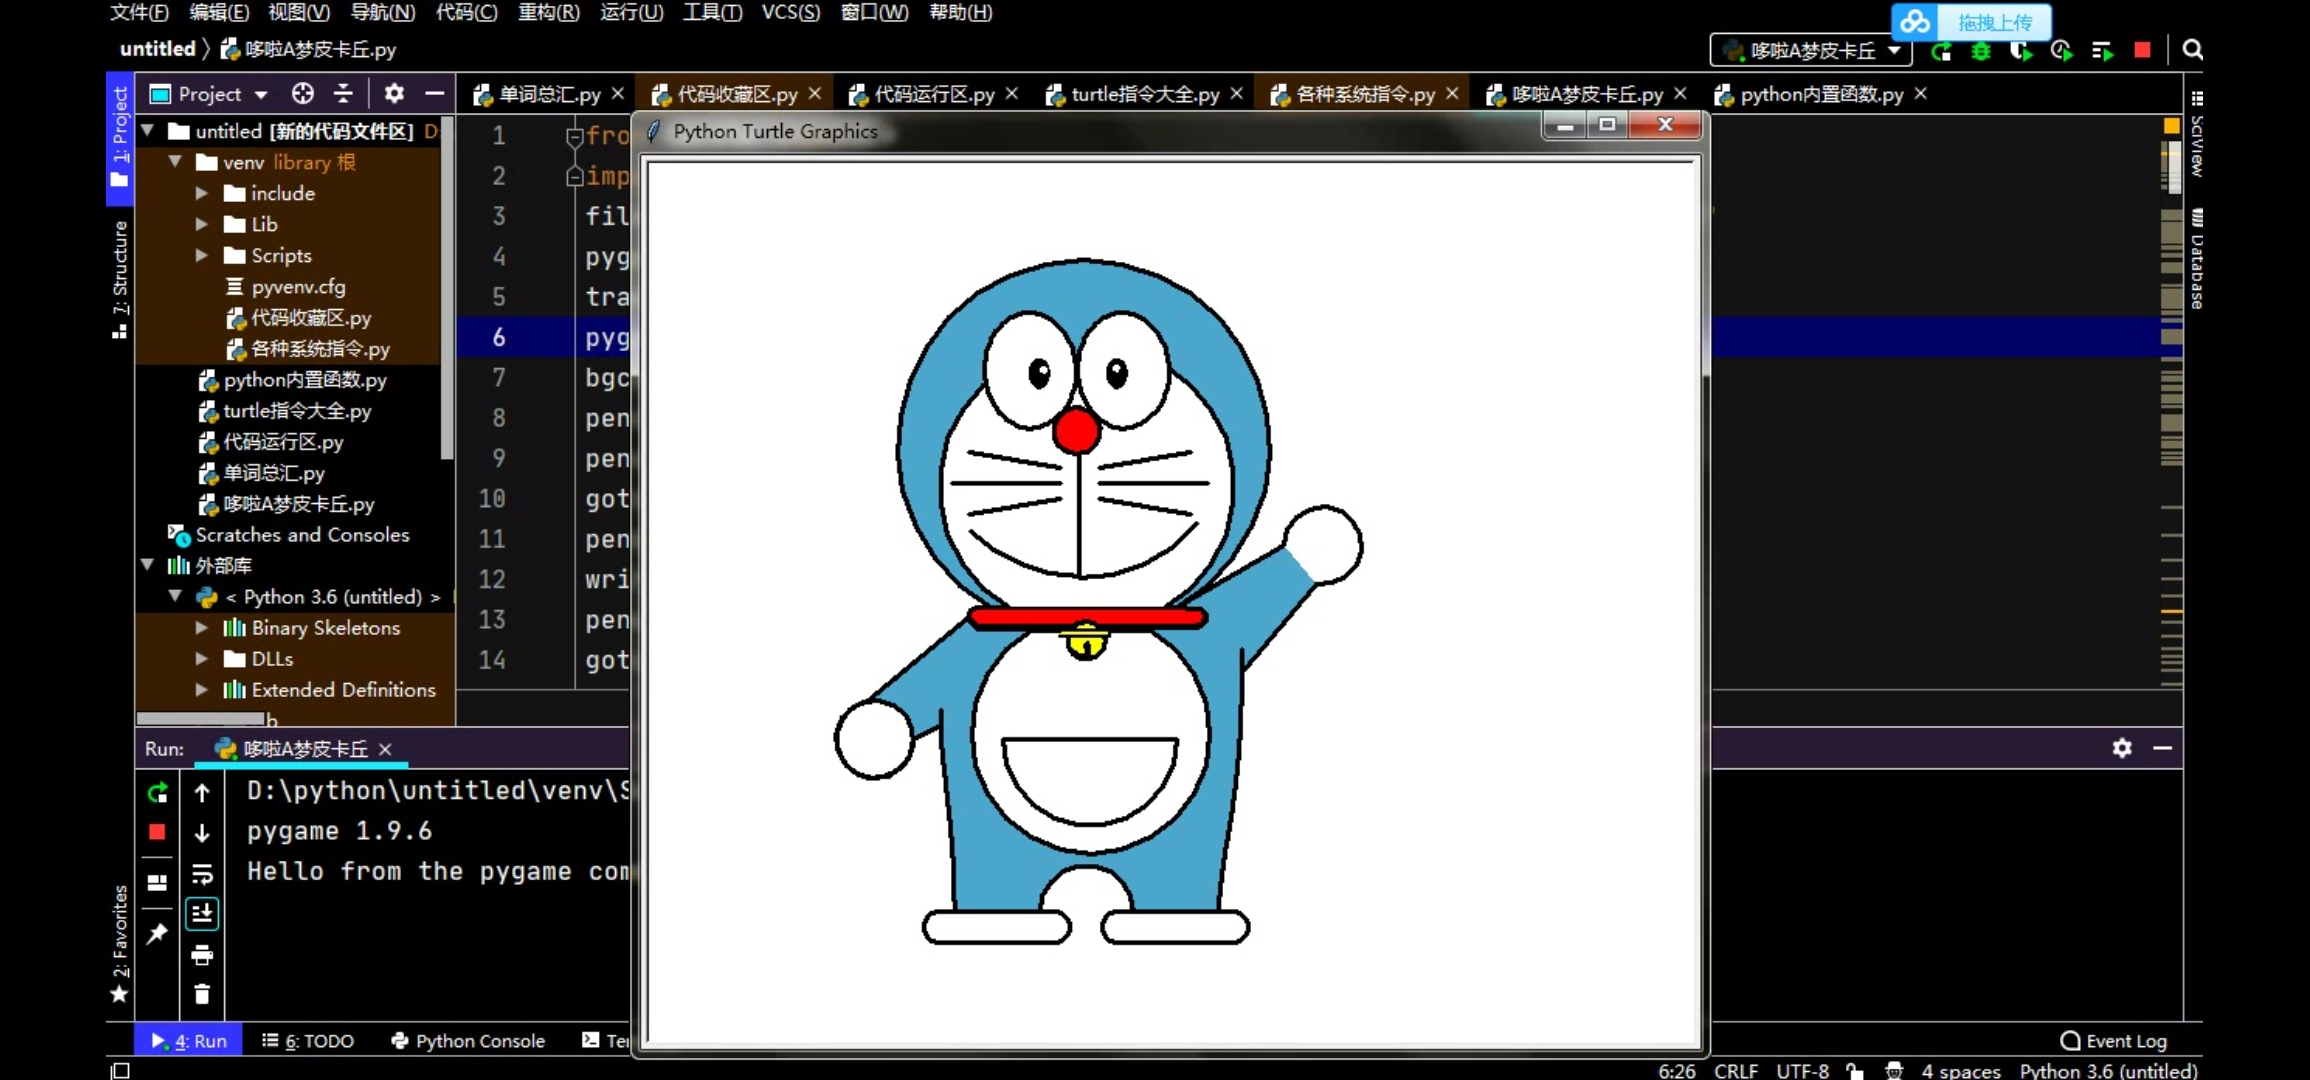This screenshot has height=1080, width=2310.
Task: Click the down arrow in Run console
Action: (x=202, y=833)
